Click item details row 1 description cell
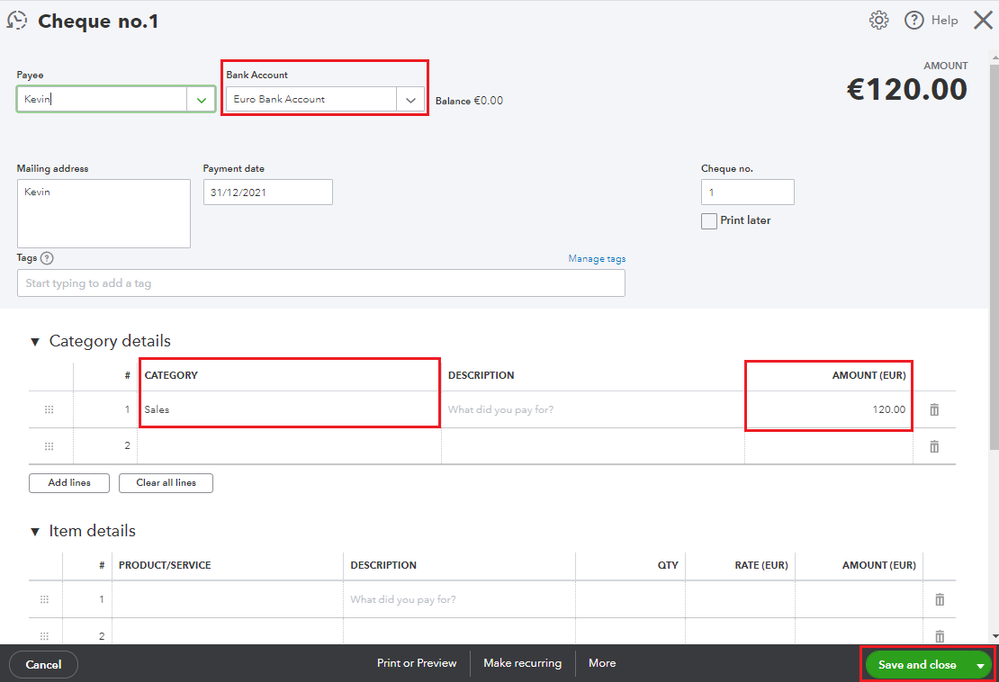The height and width of the screenshot is (682, 999). 459,599
